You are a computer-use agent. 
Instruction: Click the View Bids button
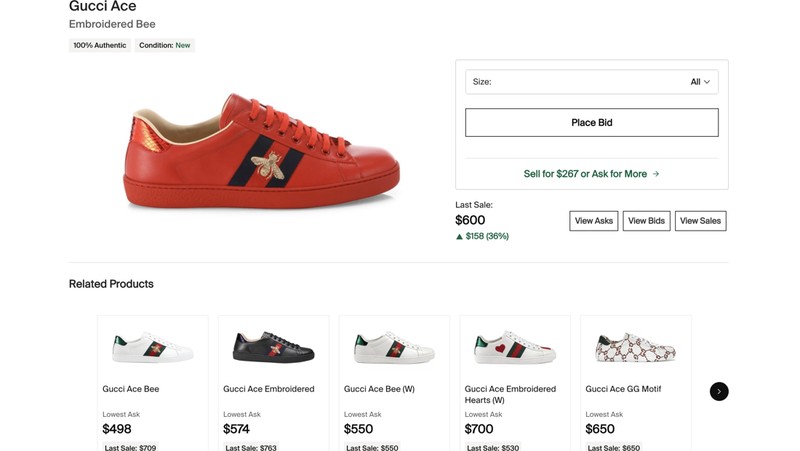646,221
